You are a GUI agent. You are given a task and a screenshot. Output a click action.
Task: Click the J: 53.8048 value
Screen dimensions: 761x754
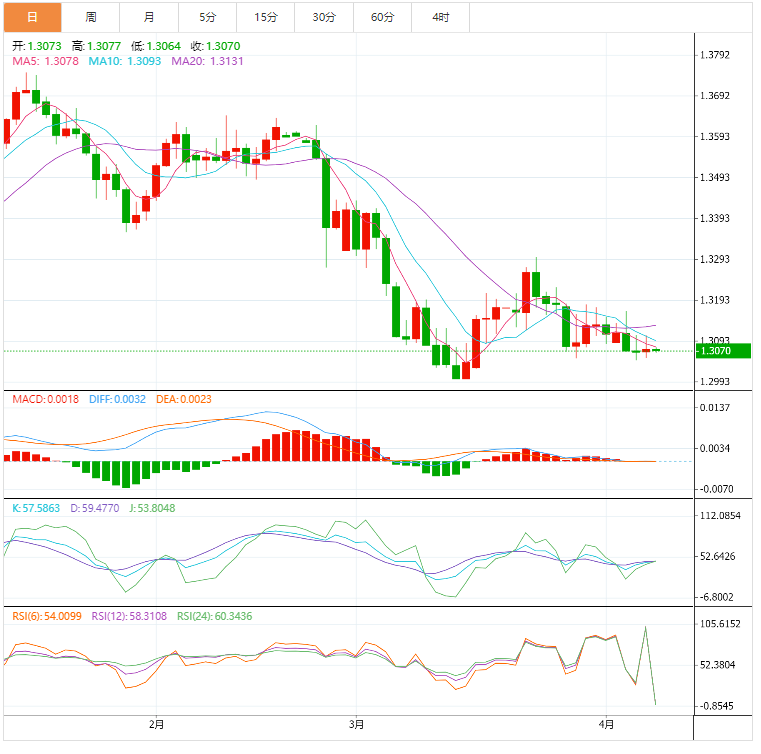(152, 508)
